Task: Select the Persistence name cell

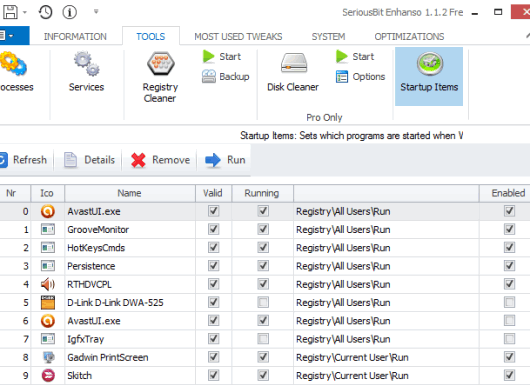Action: (130, 266)
